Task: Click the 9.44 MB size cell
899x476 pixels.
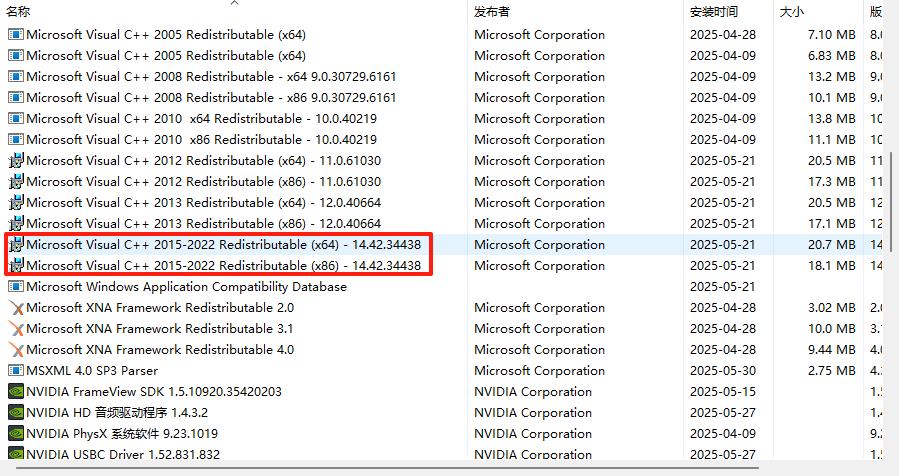Action: (831, 350)
